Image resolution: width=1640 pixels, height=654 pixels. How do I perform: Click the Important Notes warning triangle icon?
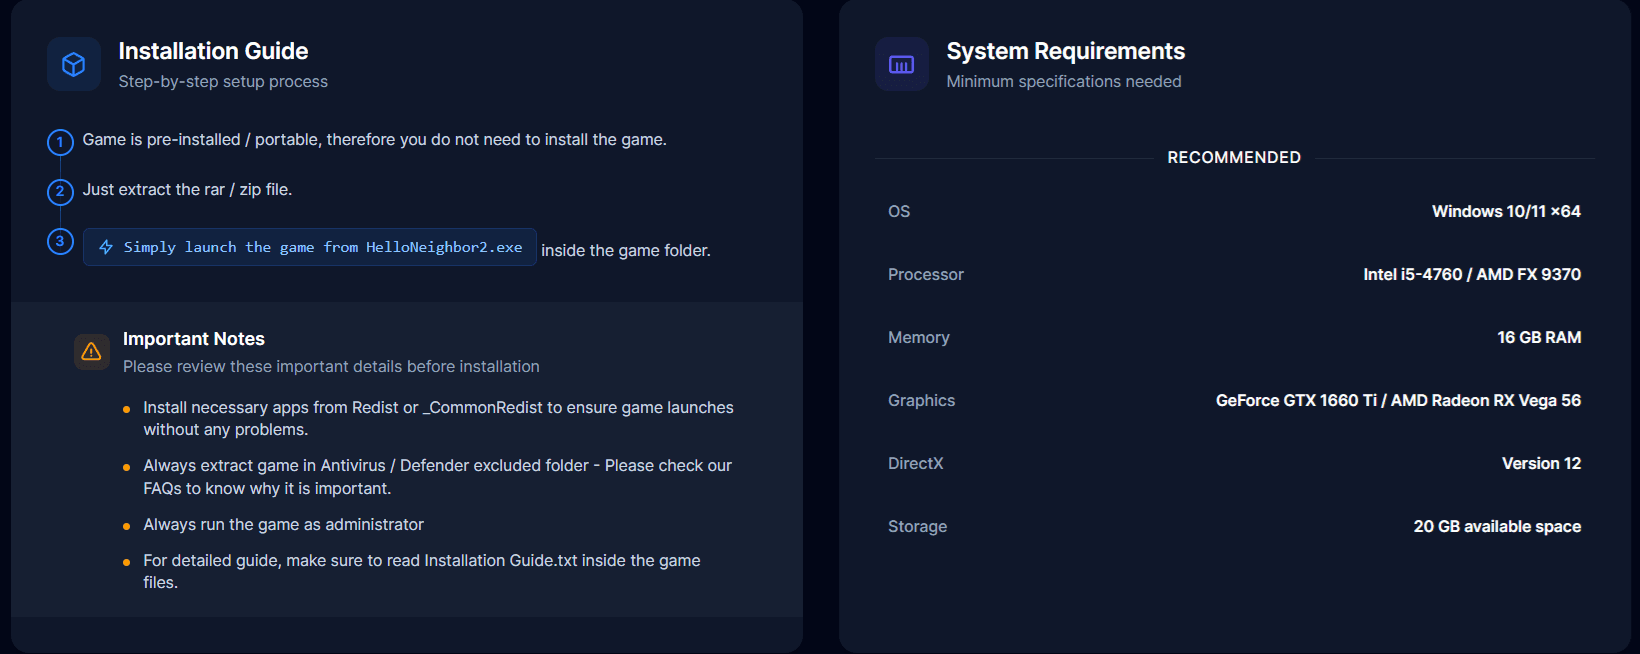point(92,351)
